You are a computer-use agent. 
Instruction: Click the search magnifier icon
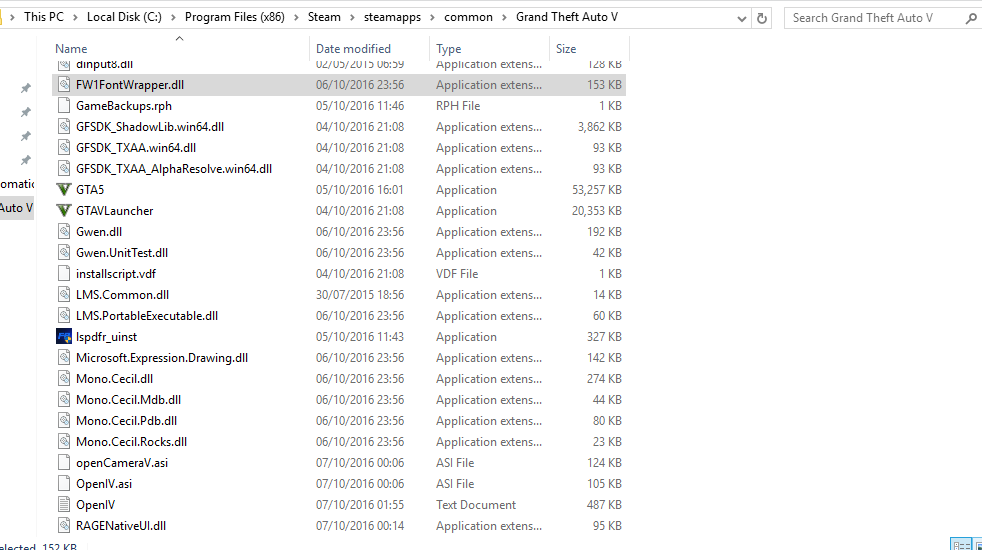pyautogui.click(x=971, y=18)
